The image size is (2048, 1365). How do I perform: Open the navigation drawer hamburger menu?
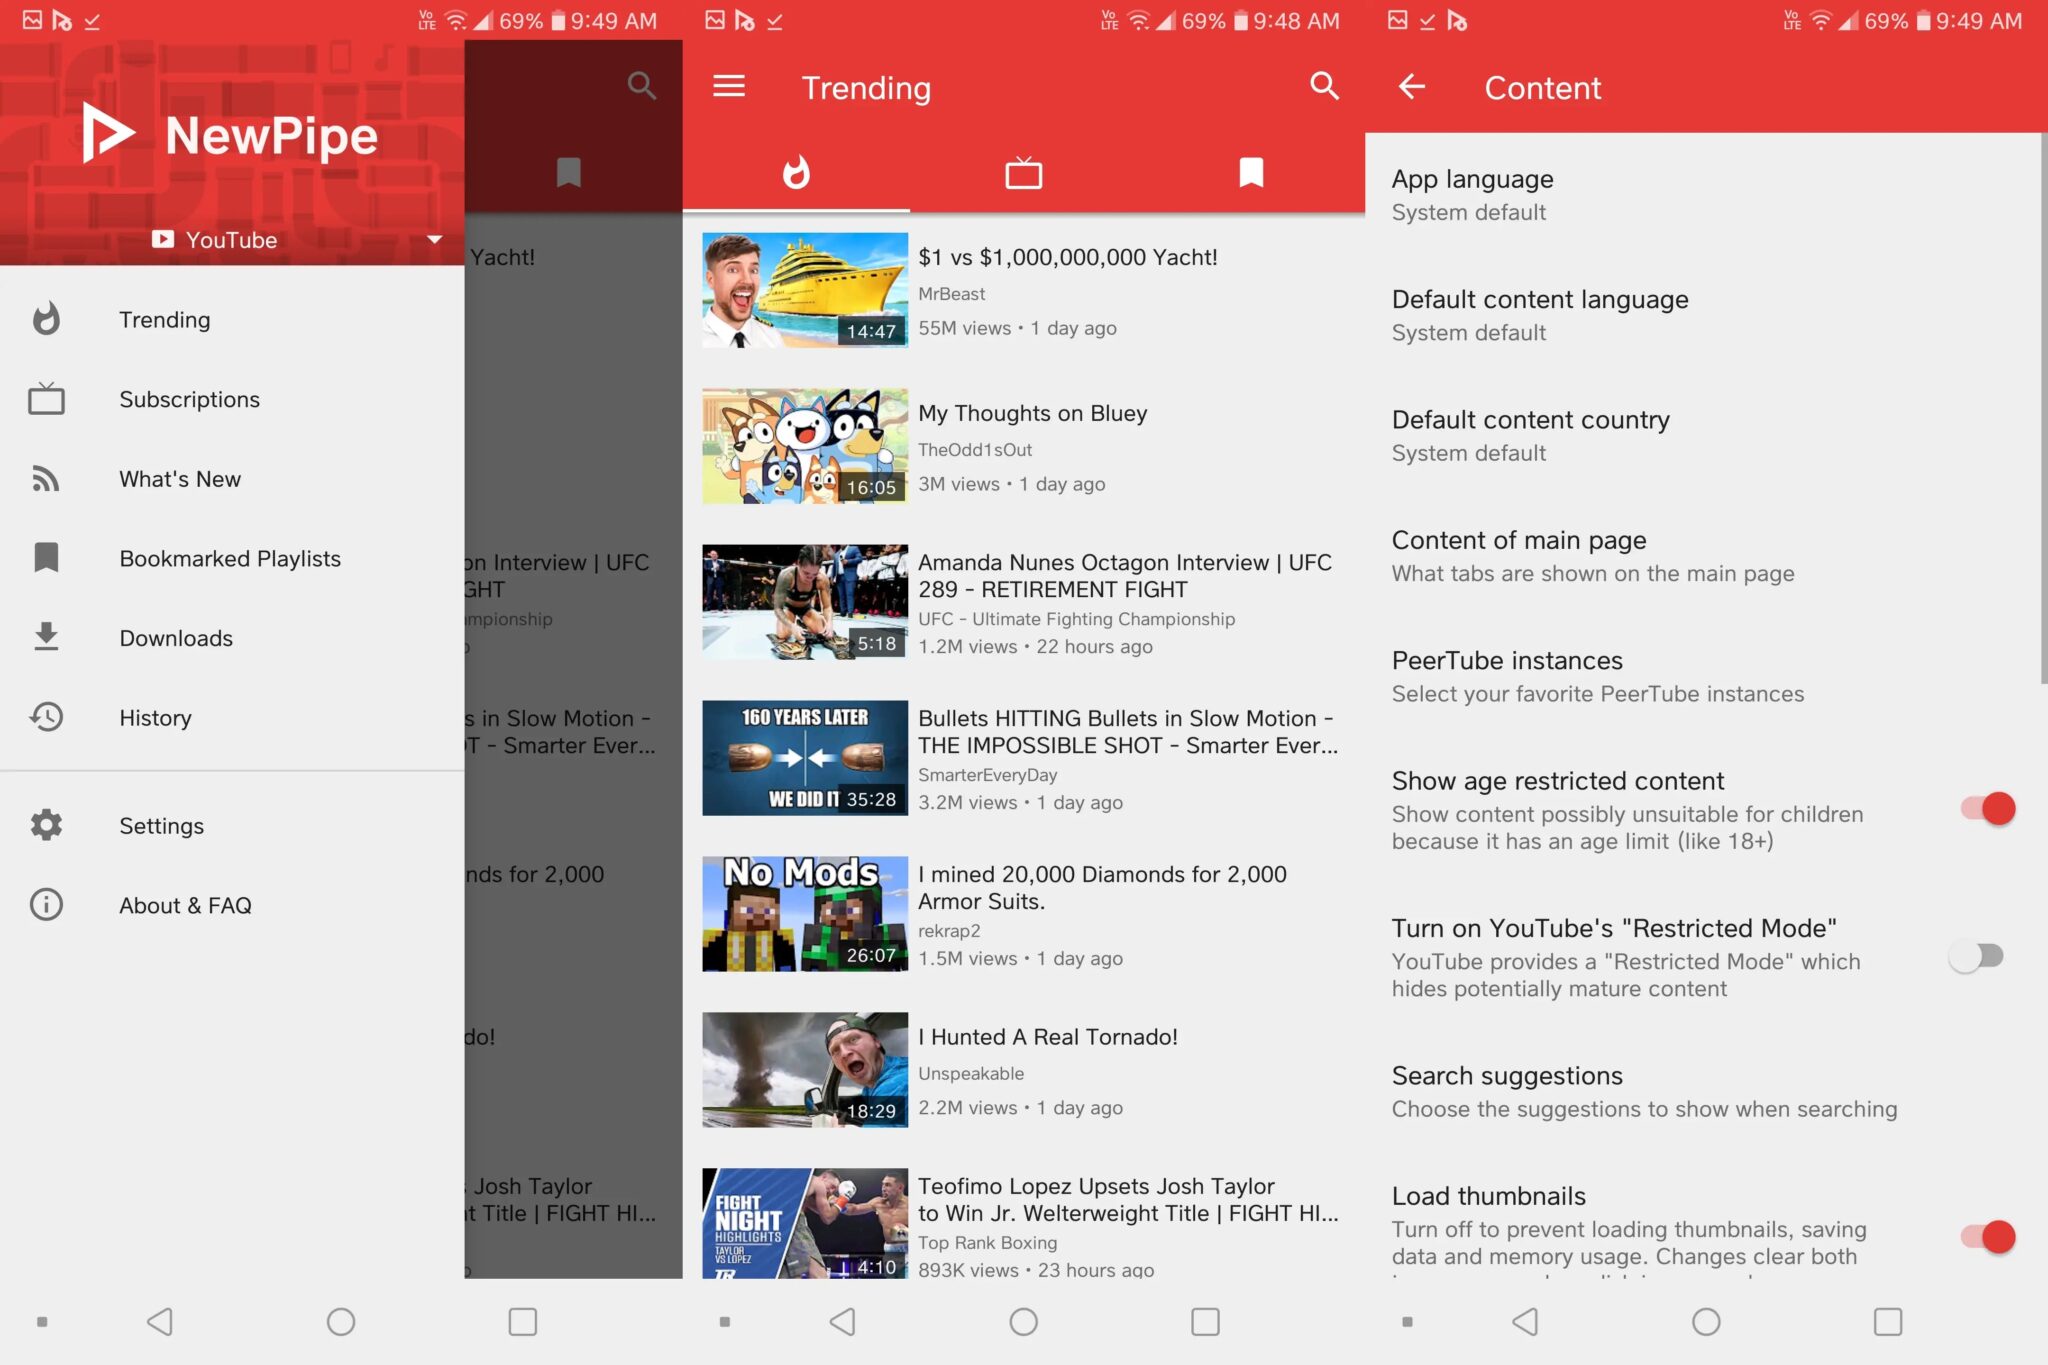(729, 87)
